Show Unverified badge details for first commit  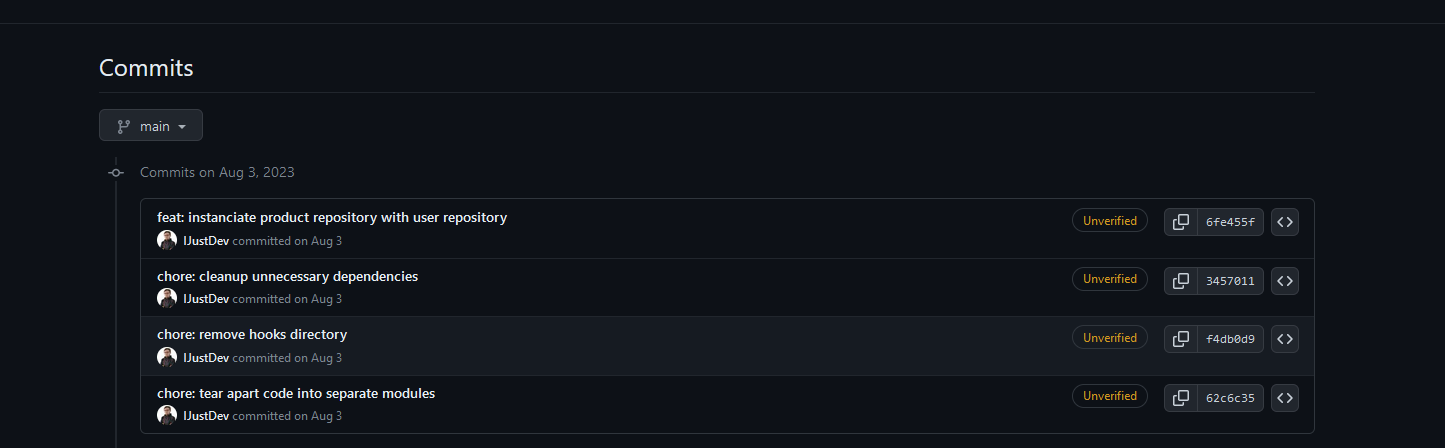tap(1110, 221)
